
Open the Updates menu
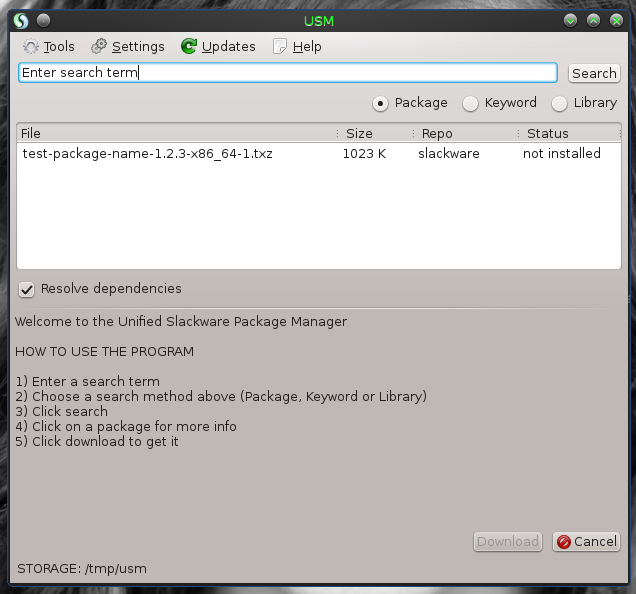(x=219, y=47)
